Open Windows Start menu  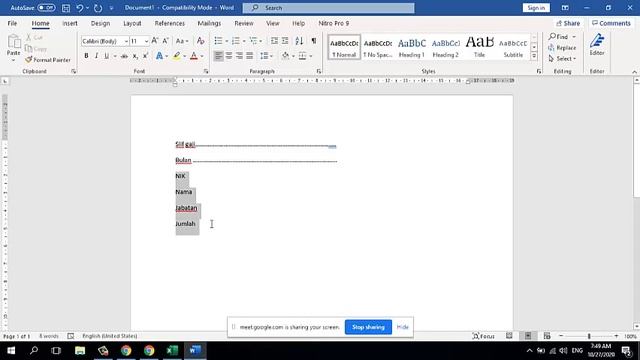click(11, 350)
